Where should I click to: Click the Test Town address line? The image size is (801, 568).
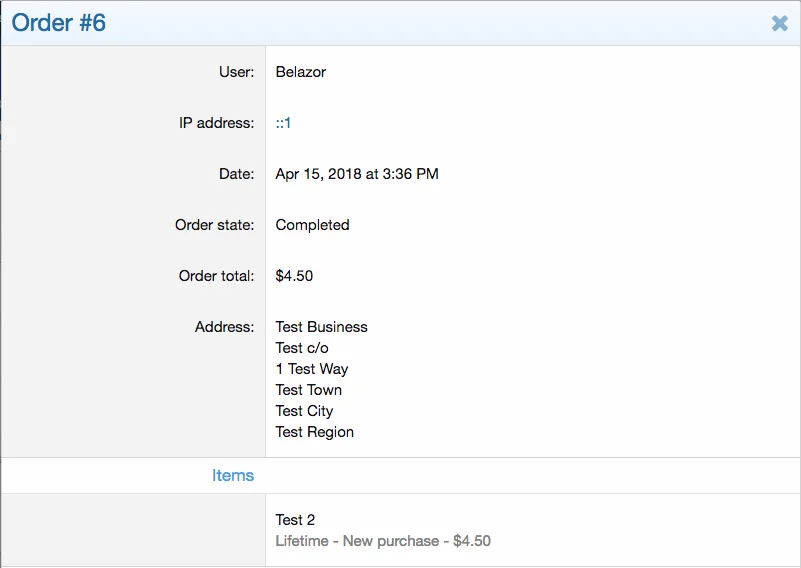309,390
